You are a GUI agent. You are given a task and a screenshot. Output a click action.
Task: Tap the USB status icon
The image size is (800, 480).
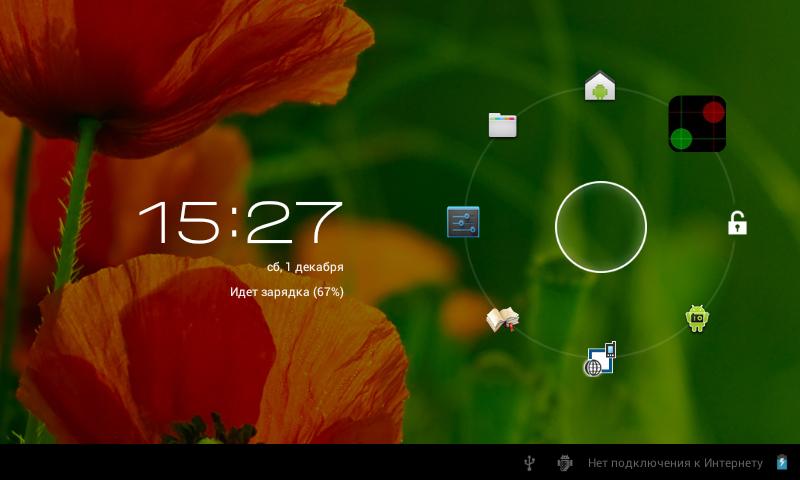coord(530,463)
